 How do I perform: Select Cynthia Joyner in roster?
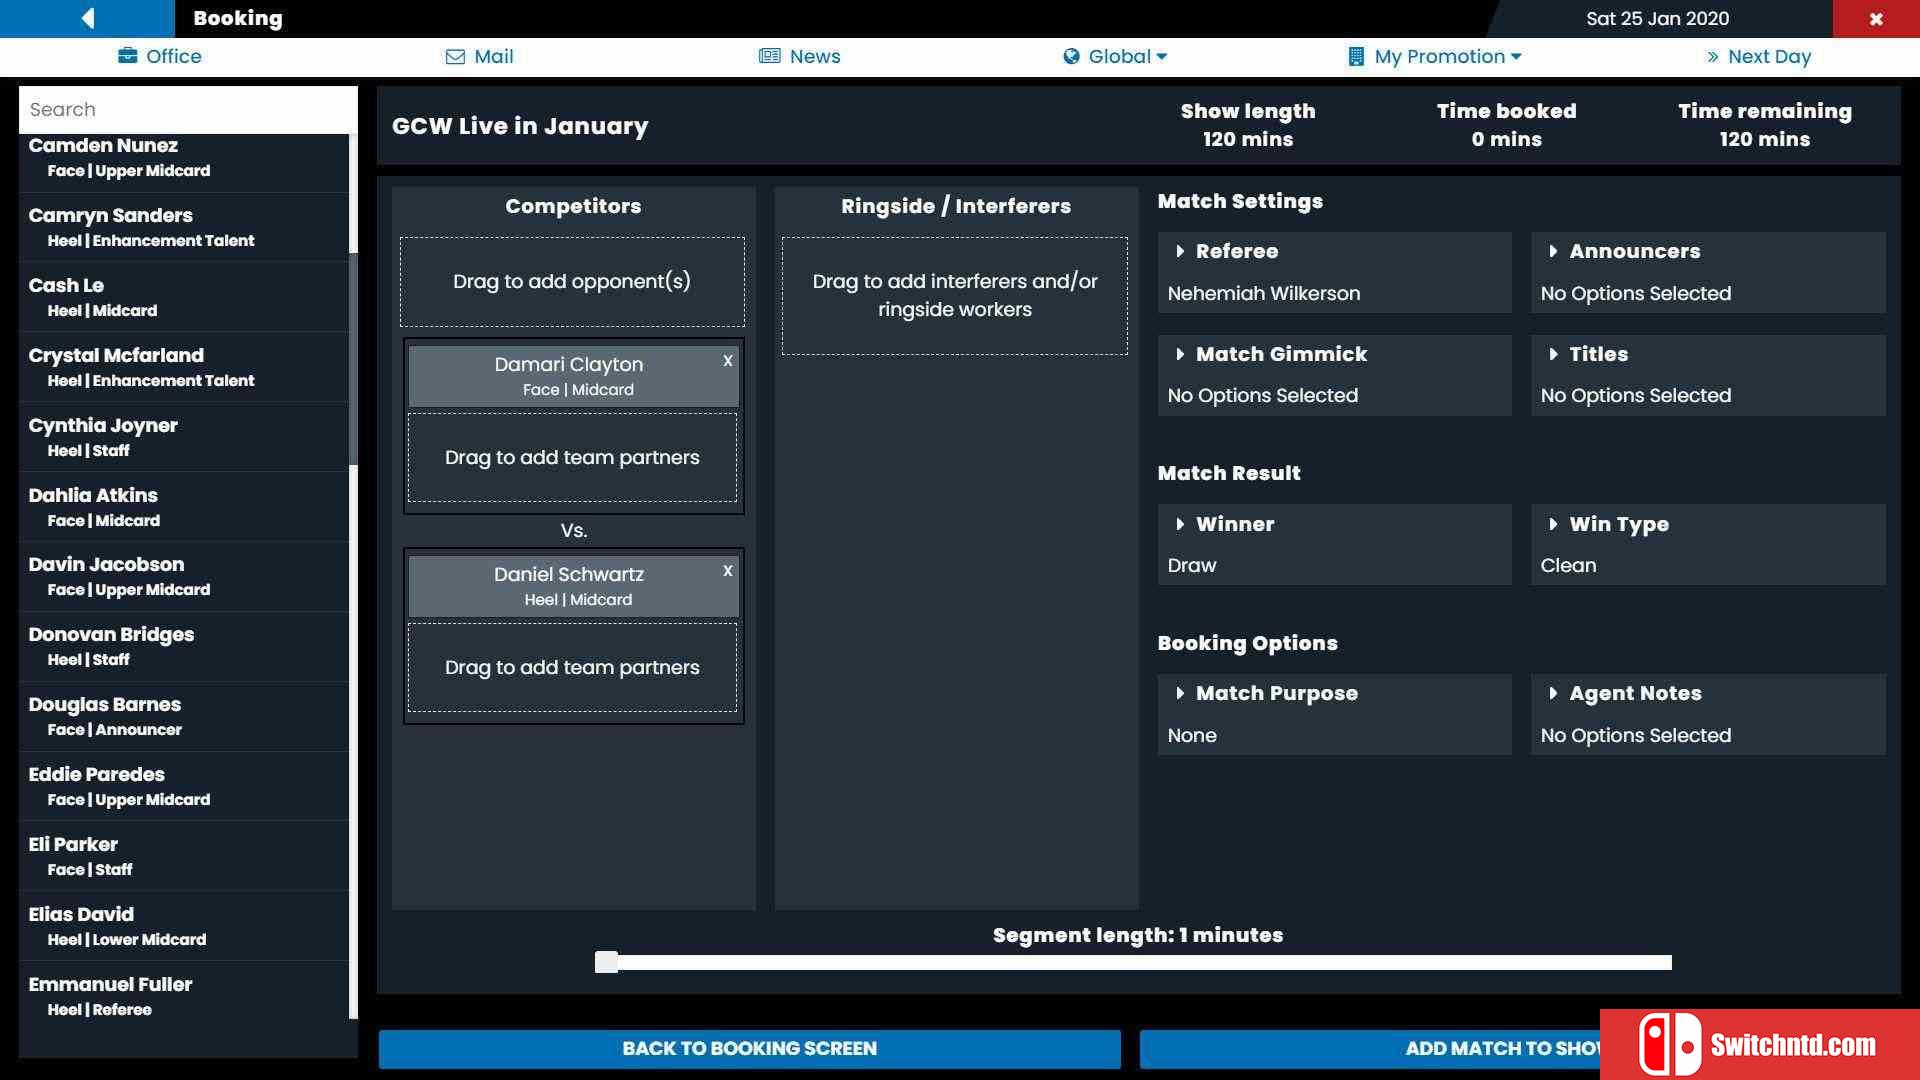[x=183, y=437]
